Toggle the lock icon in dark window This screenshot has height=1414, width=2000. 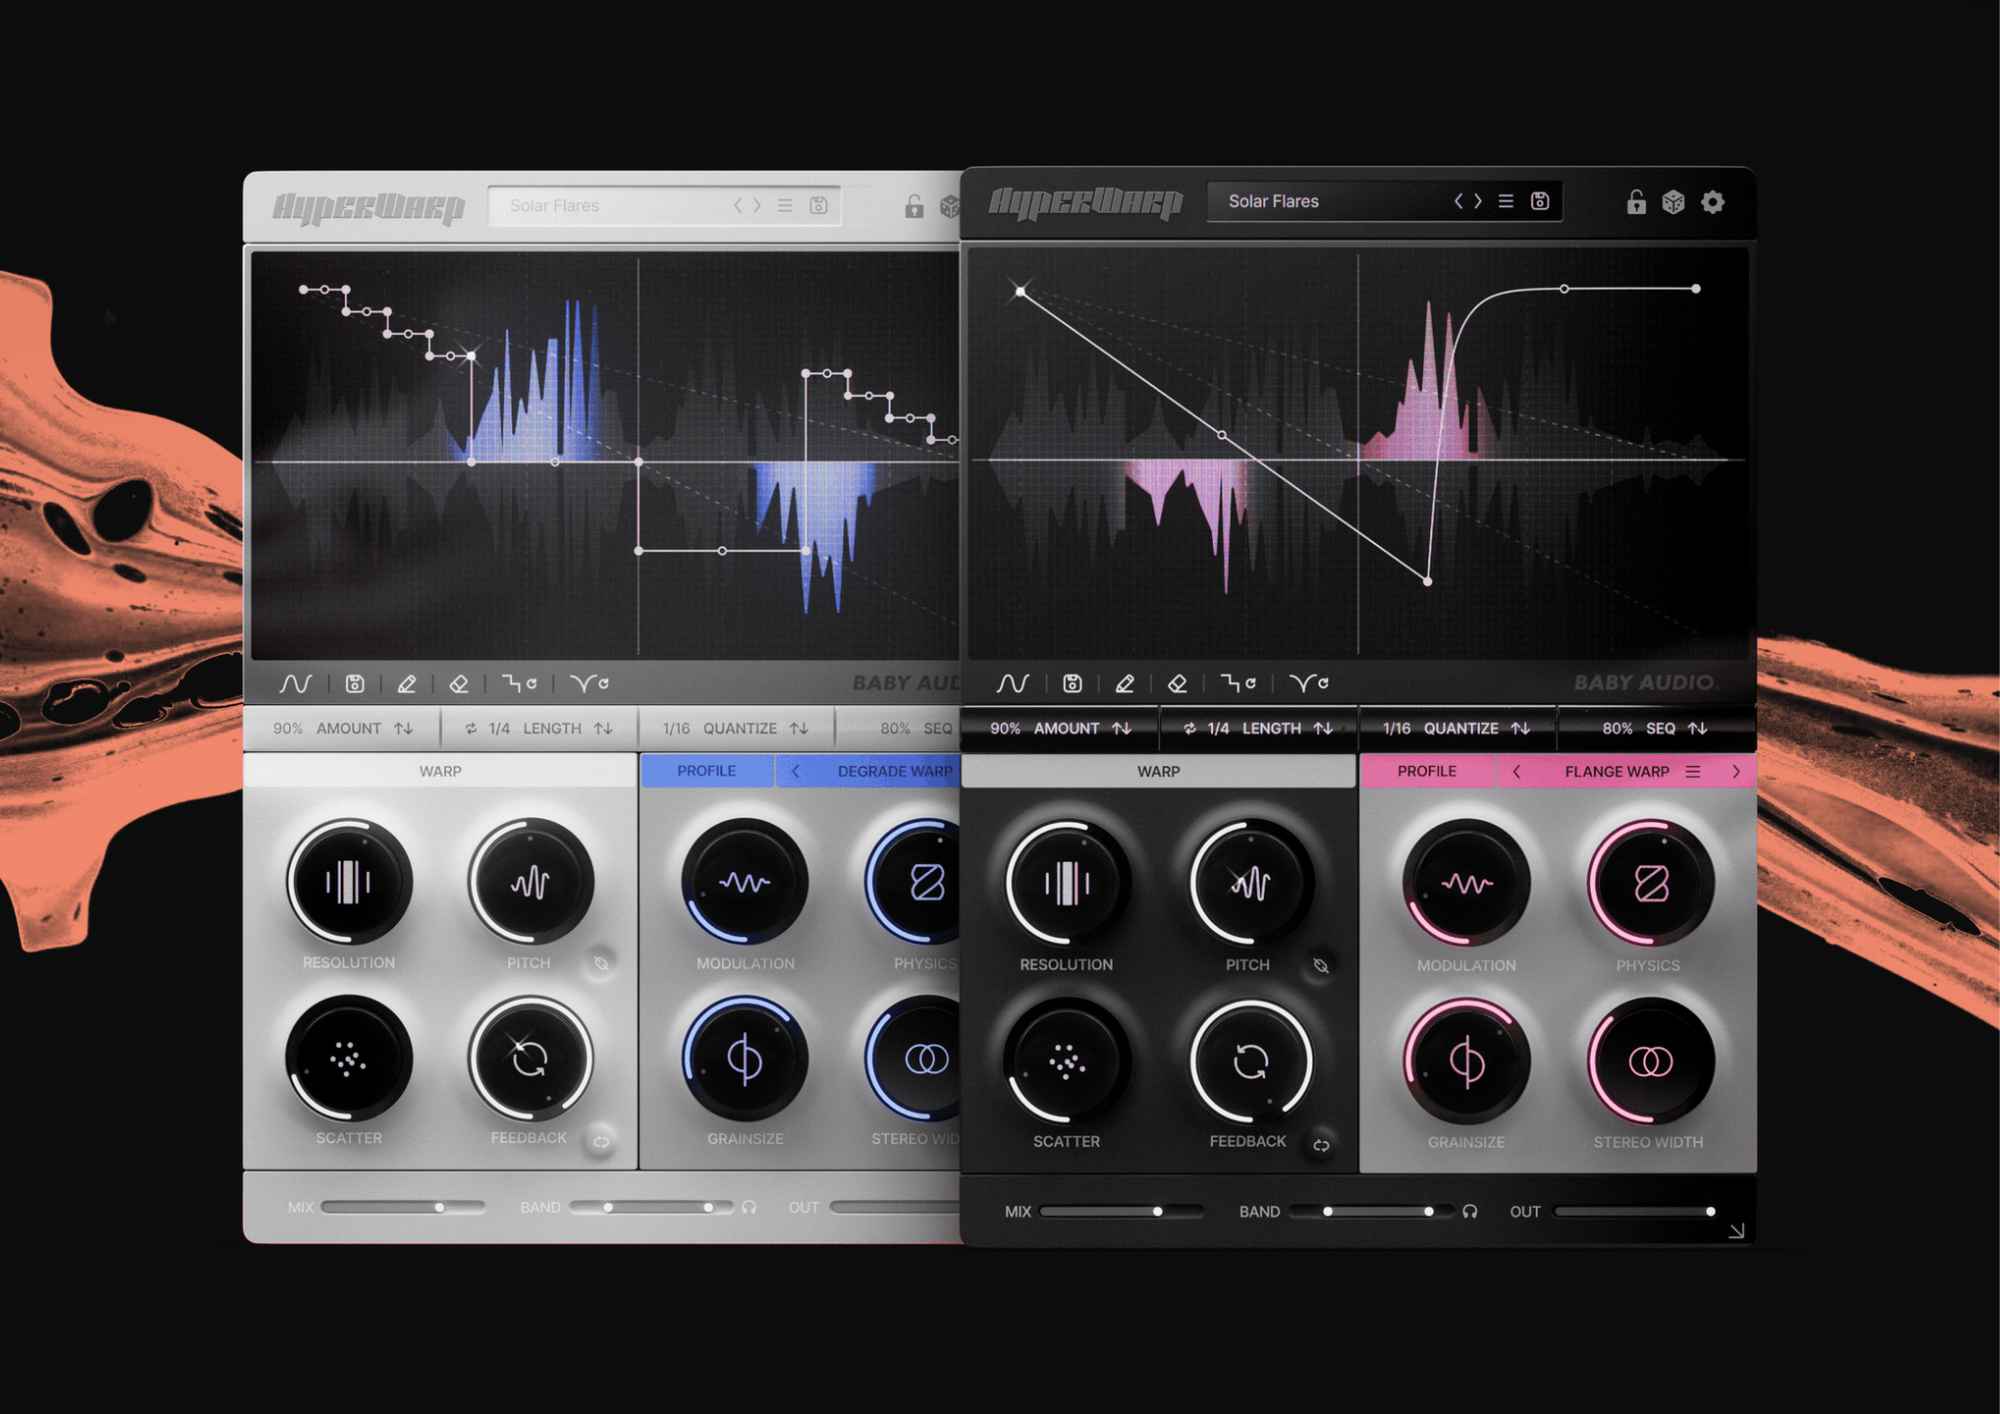1636,202
